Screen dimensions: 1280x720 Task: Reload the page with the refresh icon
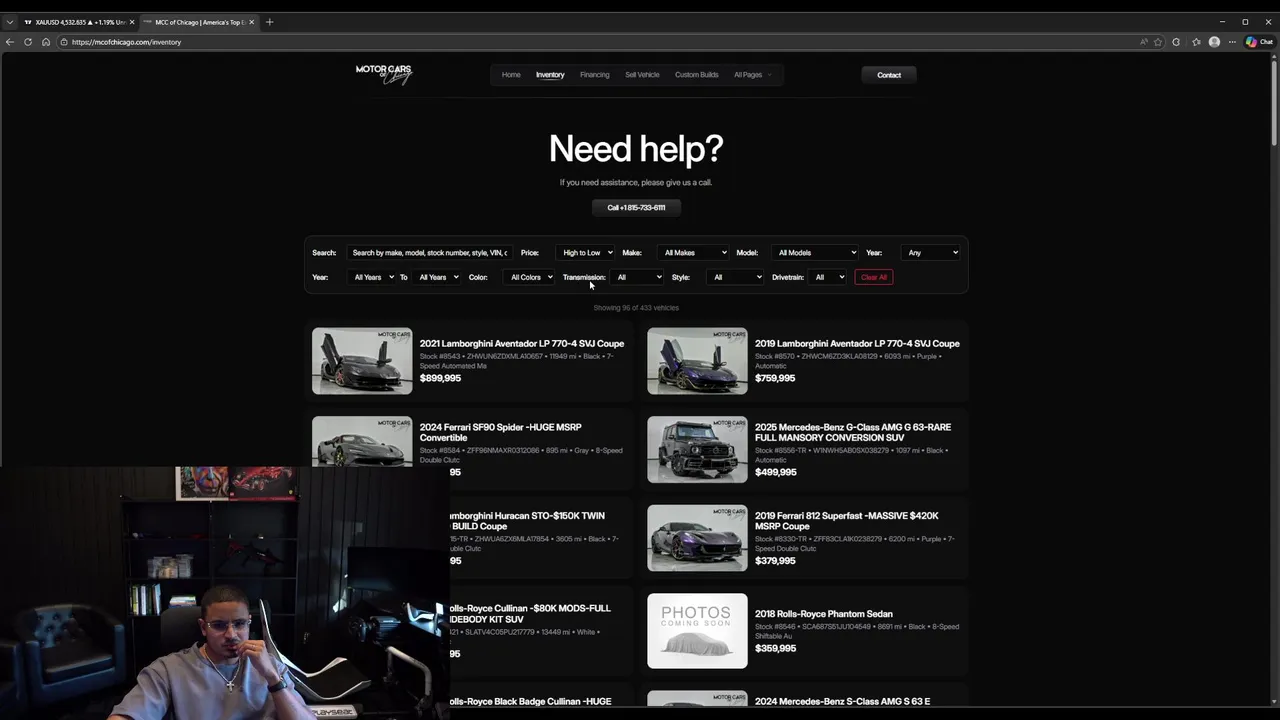(x=28, y=42)
